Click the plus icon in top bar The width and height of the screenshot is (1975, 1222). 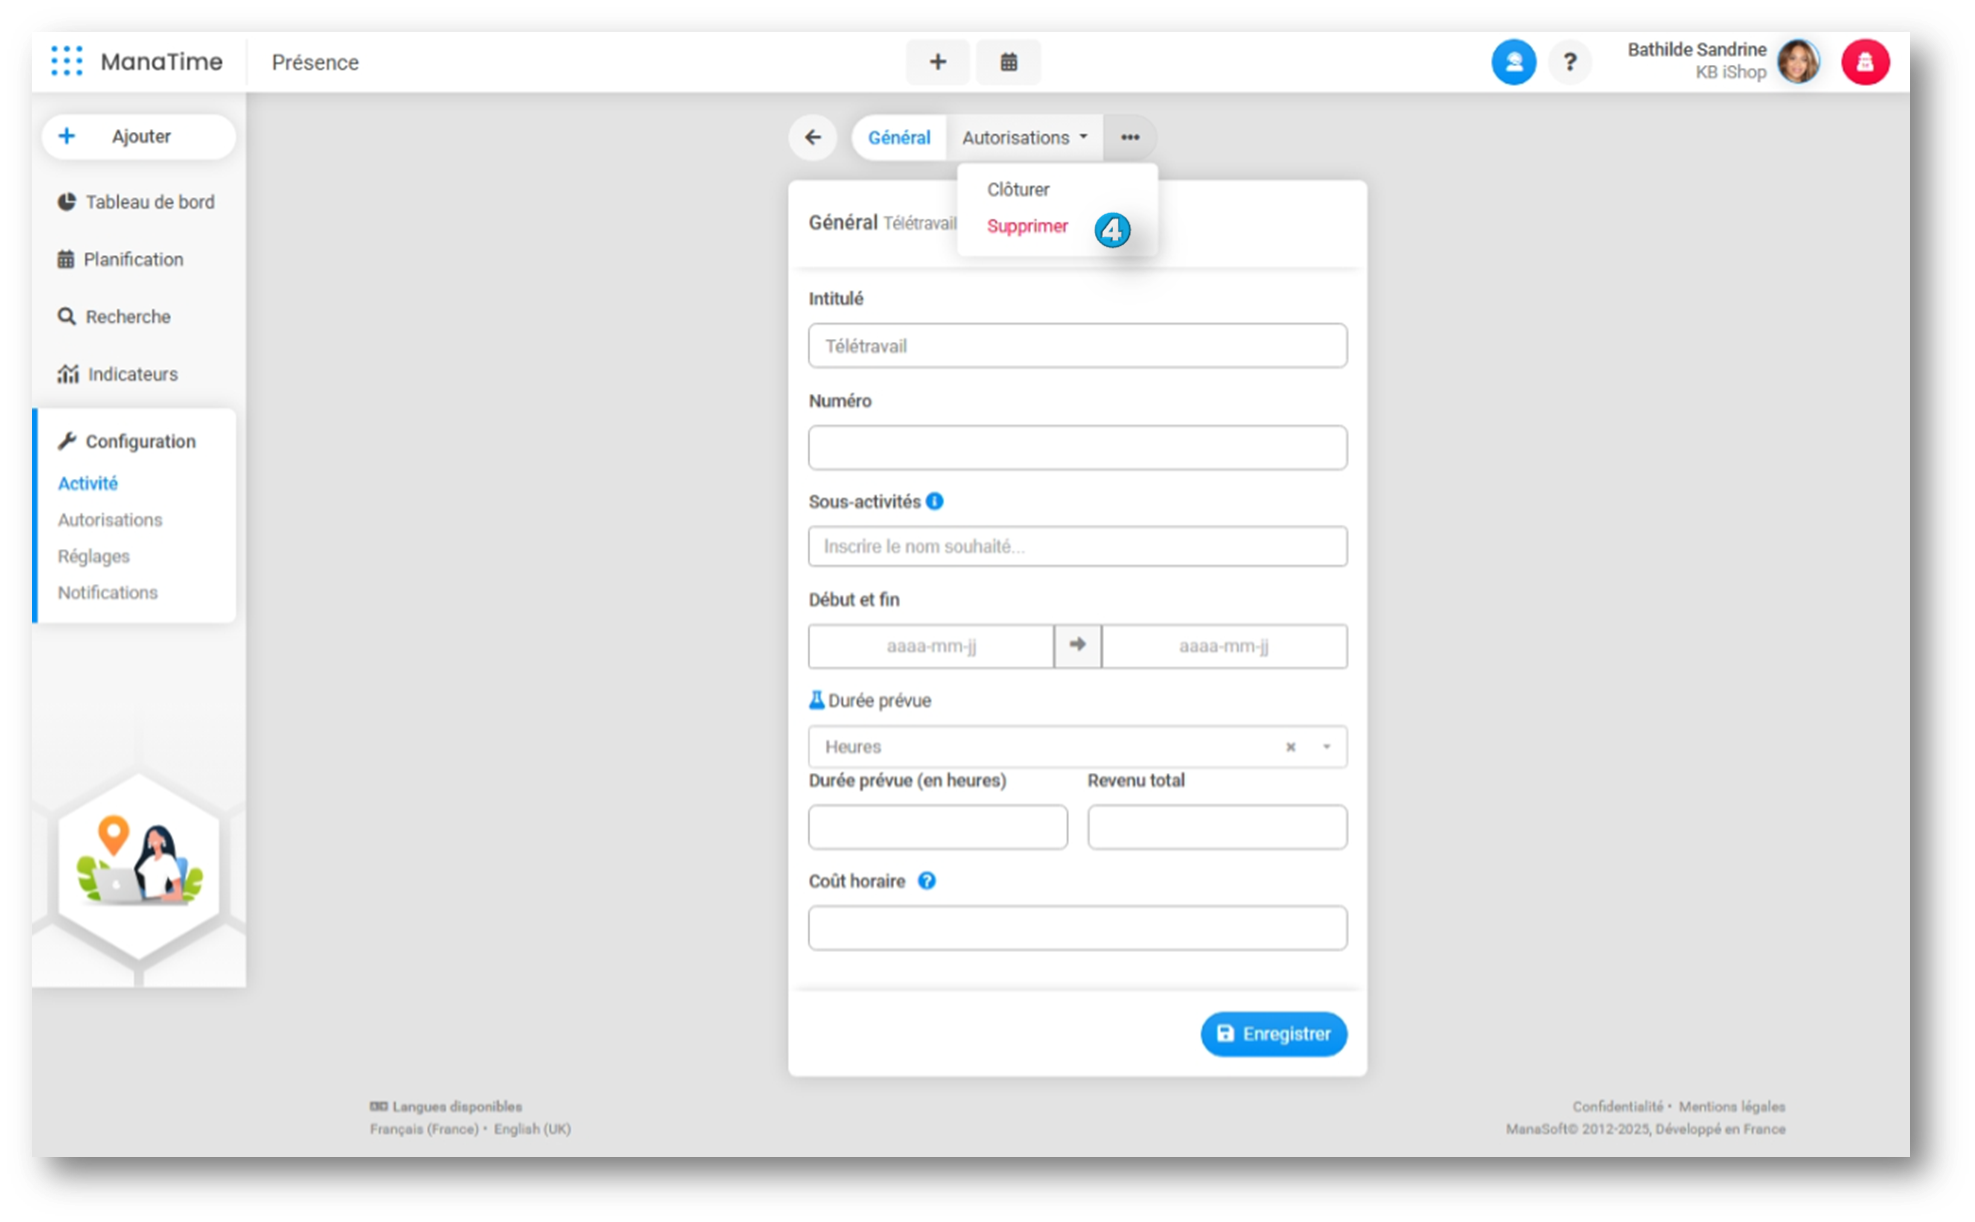click(x=937, y=62)
